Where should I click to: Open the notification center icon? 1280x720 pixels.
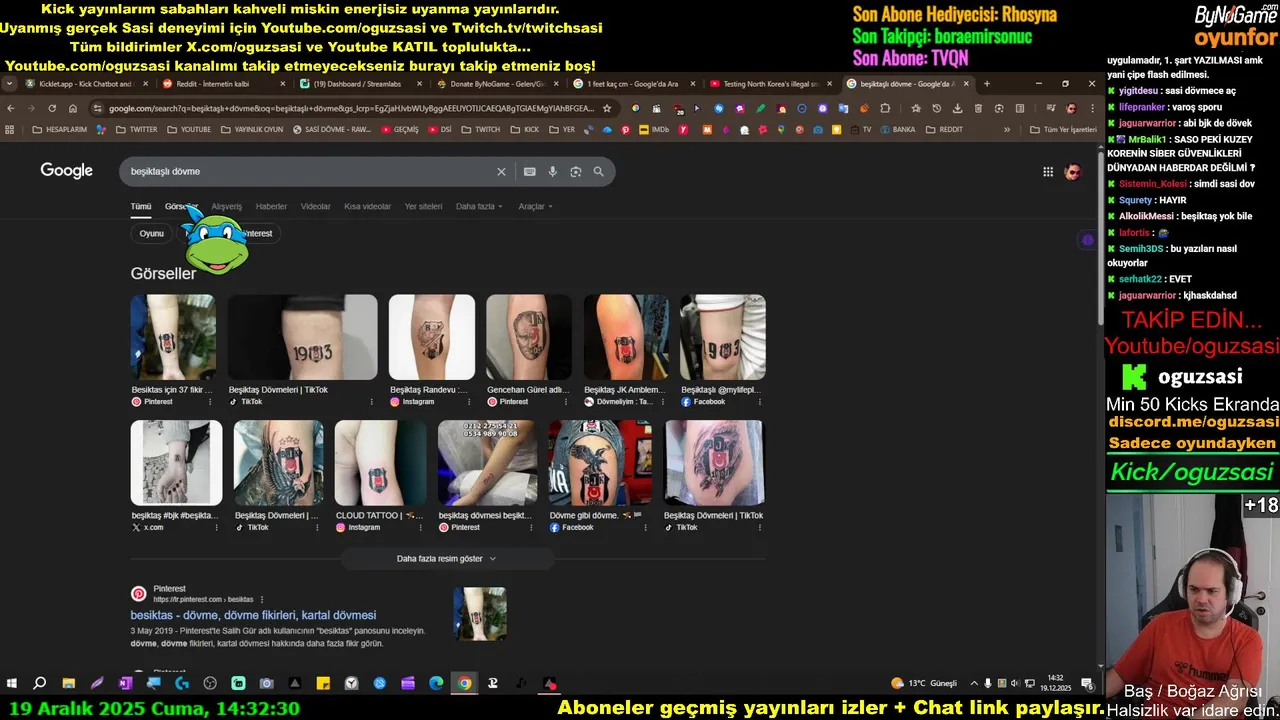tap(1087, 683)
